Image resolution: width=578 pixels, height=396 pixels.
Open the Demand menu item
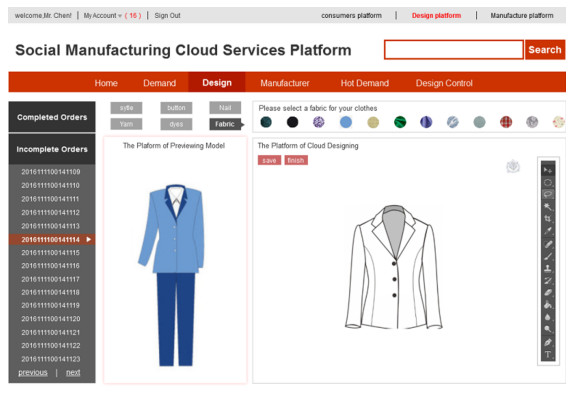pos(159,83)
